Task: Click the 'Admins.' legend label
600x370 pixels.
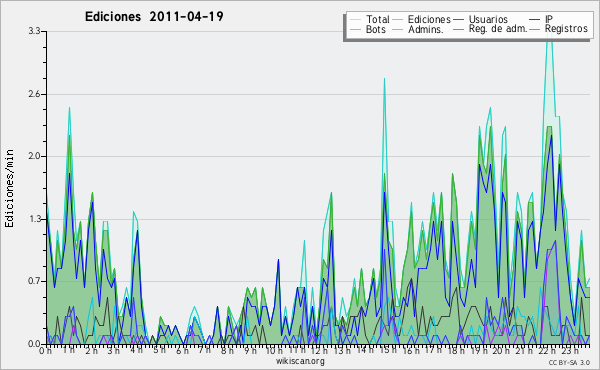Action: pyautogui.click(x=426, y=29)
